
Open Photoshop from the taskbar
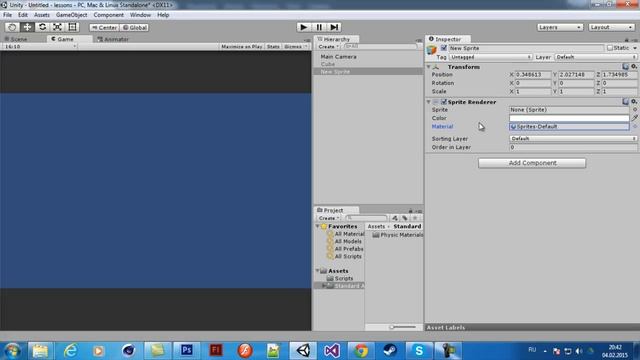click(187, 350)
